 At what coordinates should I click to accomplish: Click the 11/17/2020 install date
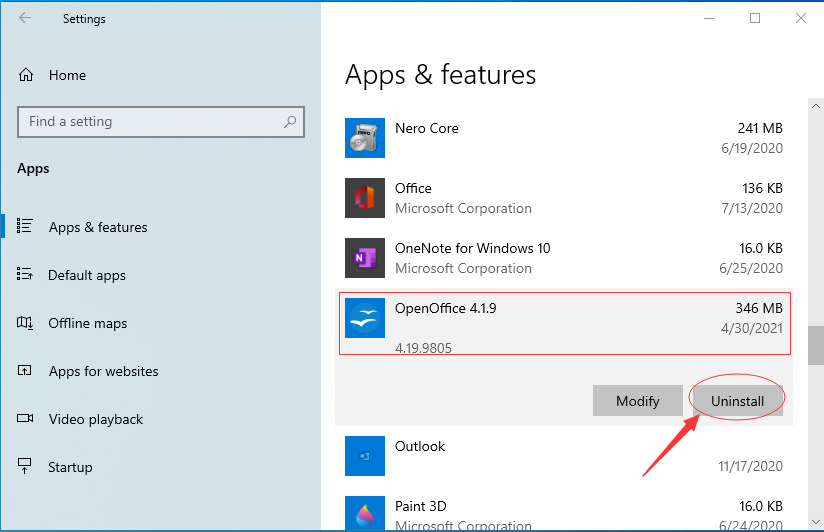coord(750,466)
